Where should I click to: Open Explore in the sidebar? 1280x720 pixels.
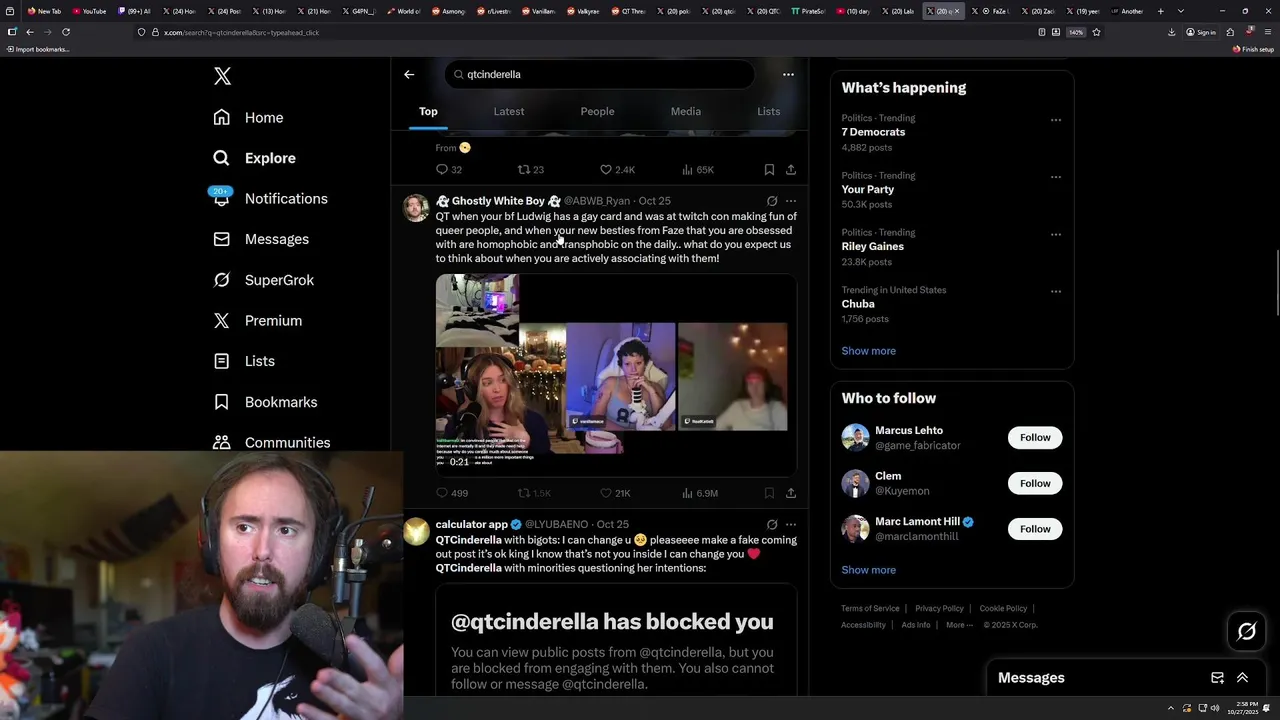(x=254, y=158)
